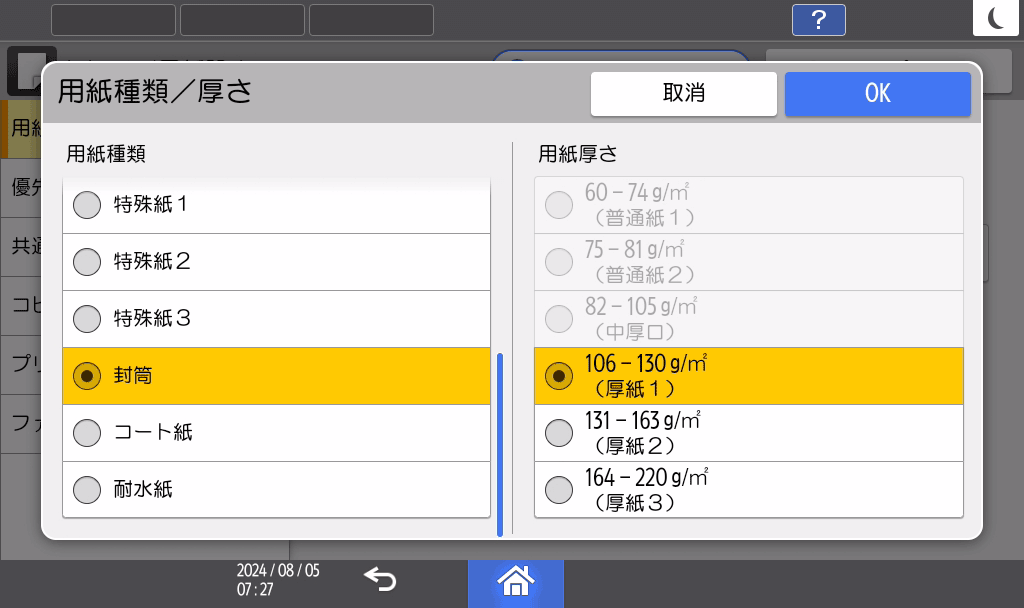1024x608 pixels.
Task: Click the middle blank top bar button
Action: tap(242, 20)
